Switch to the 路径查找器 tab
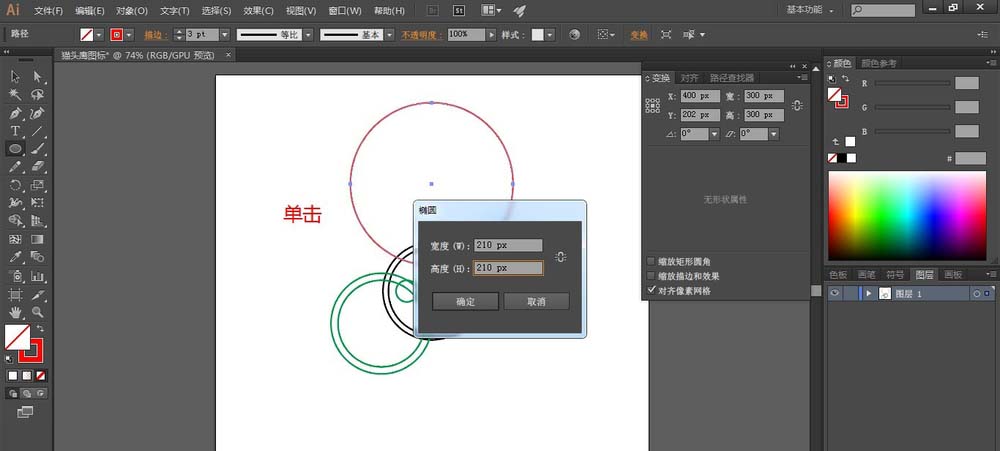The width and height of the screenshot is (1000, 451). point(732,78)
